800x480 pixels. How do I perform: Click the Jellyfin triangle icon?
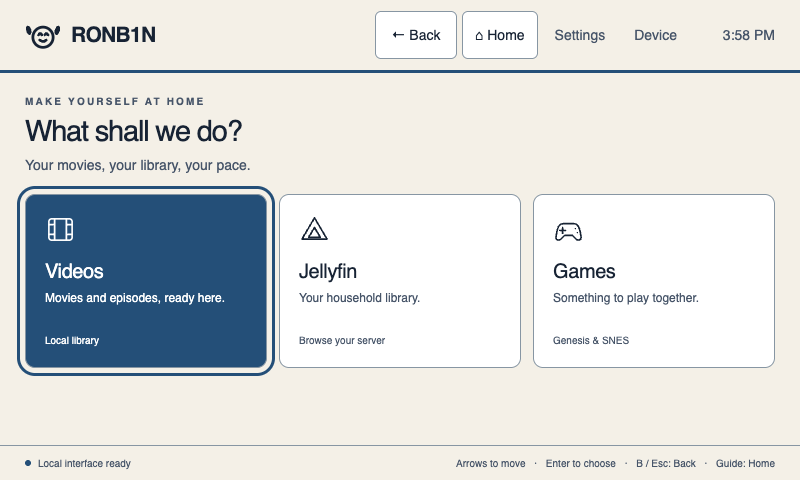314,229
